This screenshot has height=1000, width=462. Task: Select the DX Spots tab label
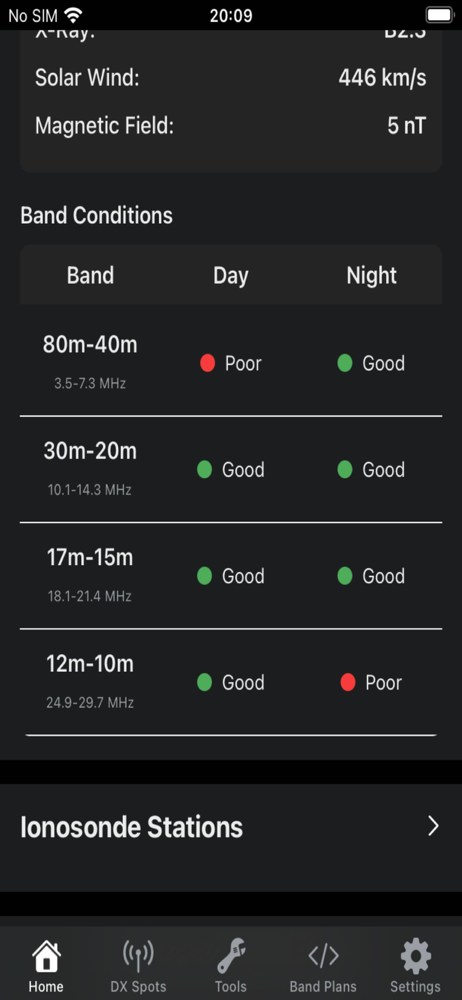point(138,987)
